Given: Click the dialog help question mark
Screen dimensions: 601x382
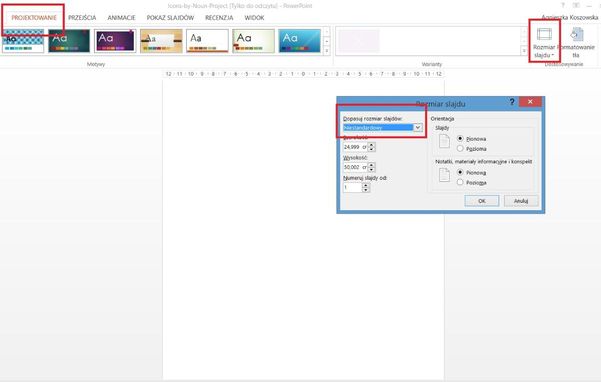Looking at the screenshot, I should (x=512, y=102).
